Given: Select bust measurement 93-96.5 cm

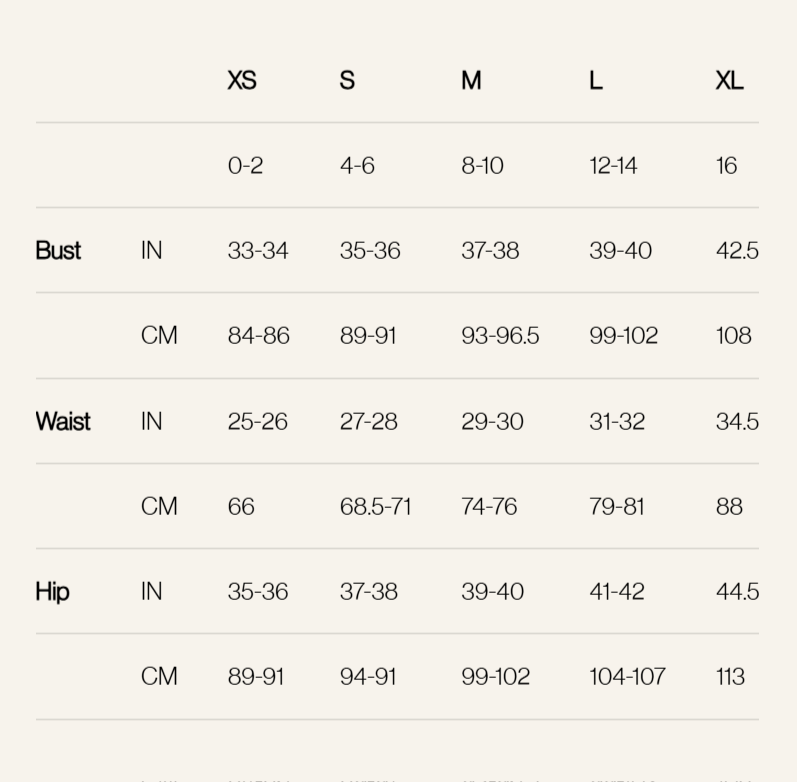Looking at the screenshot, I should click(x=500, y=336).
